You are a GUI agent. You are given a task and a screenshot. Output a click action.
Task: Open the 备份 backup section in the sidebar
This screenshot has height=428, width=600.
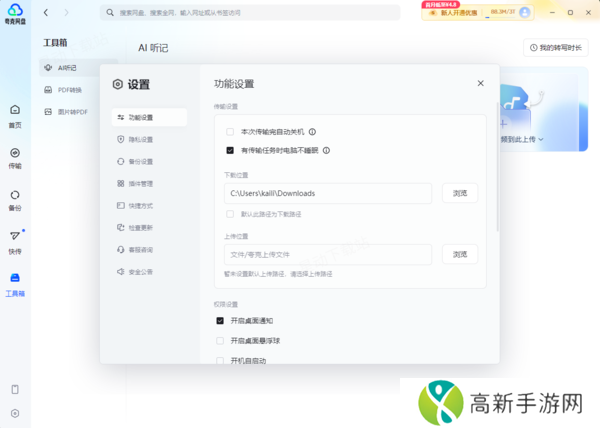click(x=15, y=200)
